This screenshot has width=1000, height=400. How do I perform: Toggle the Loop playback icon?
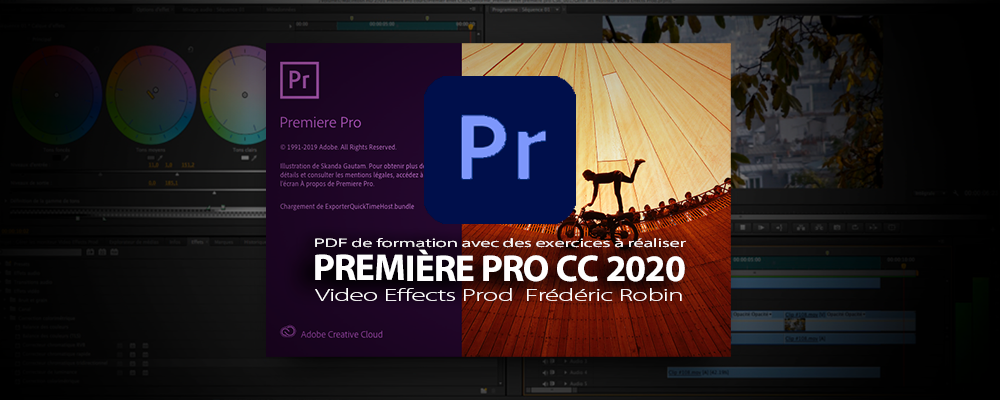click(x=855, y=228)
